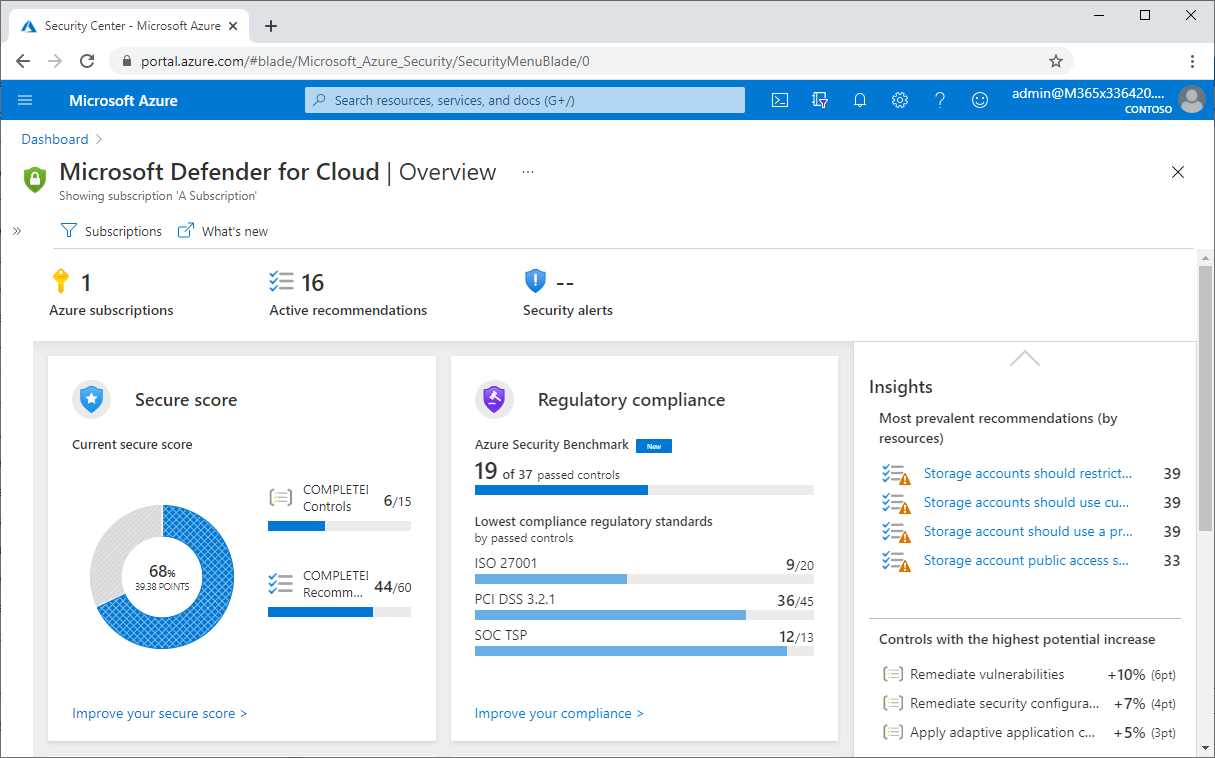Image resolution: width=1215 pixels, height=758 pixels.
Task: Click icon next to Remediate security configurations
Action: [x=893, y=704]
